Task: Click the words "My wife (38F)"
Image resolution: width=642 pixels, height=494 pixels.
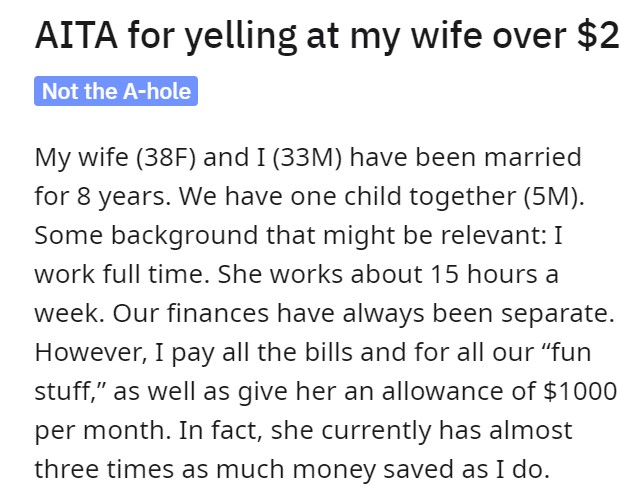Action: pyautogui.click(x=115, y=158)
